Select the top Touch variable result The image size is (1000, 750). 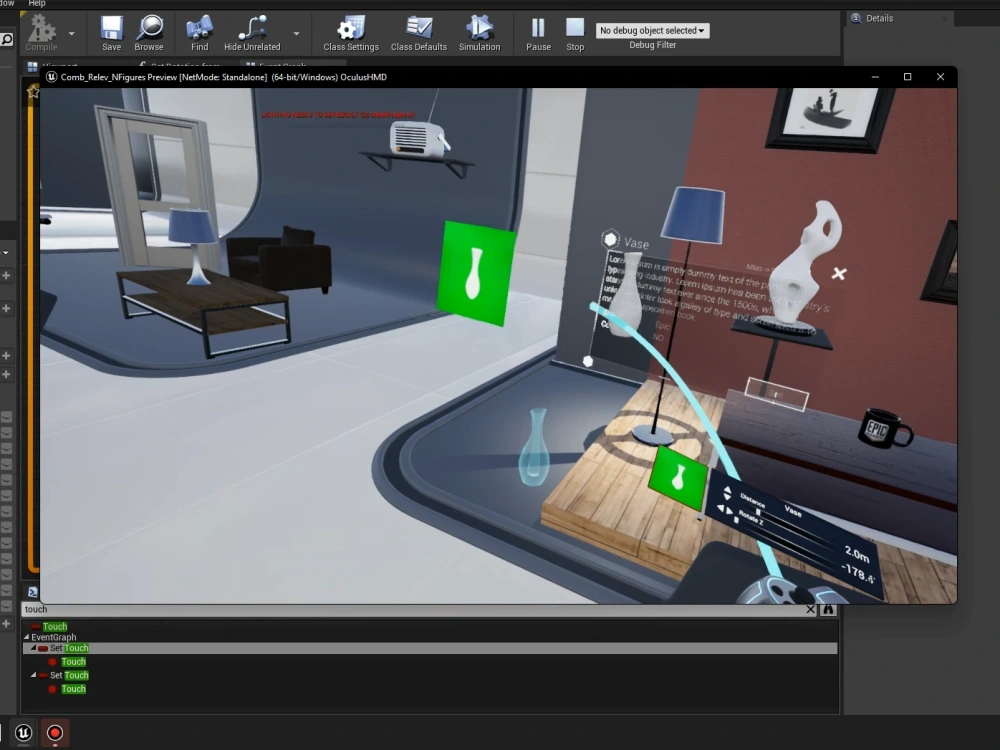(55, 626)
